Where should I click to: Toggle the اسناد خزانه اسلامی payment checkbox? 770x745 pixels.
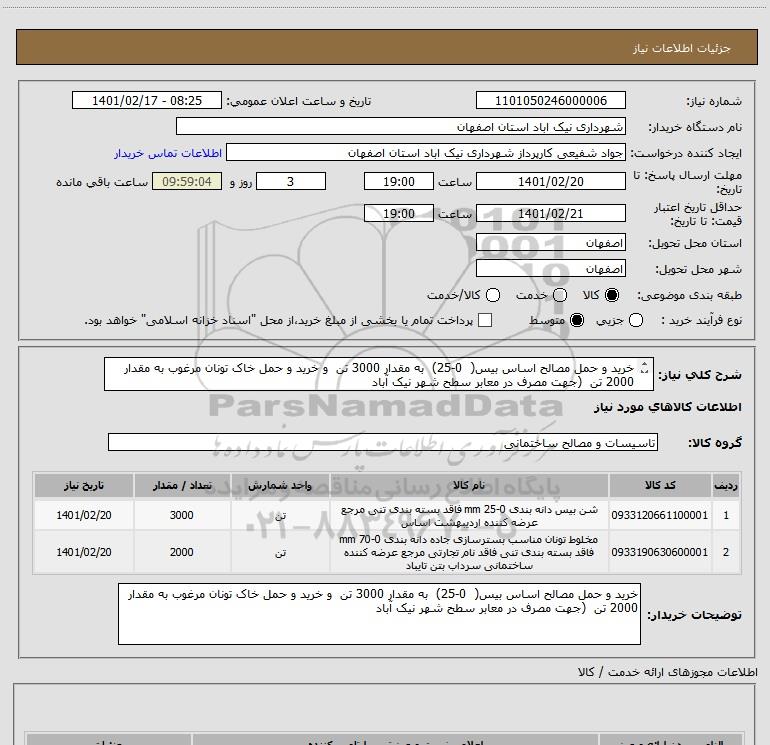(485, 320)
